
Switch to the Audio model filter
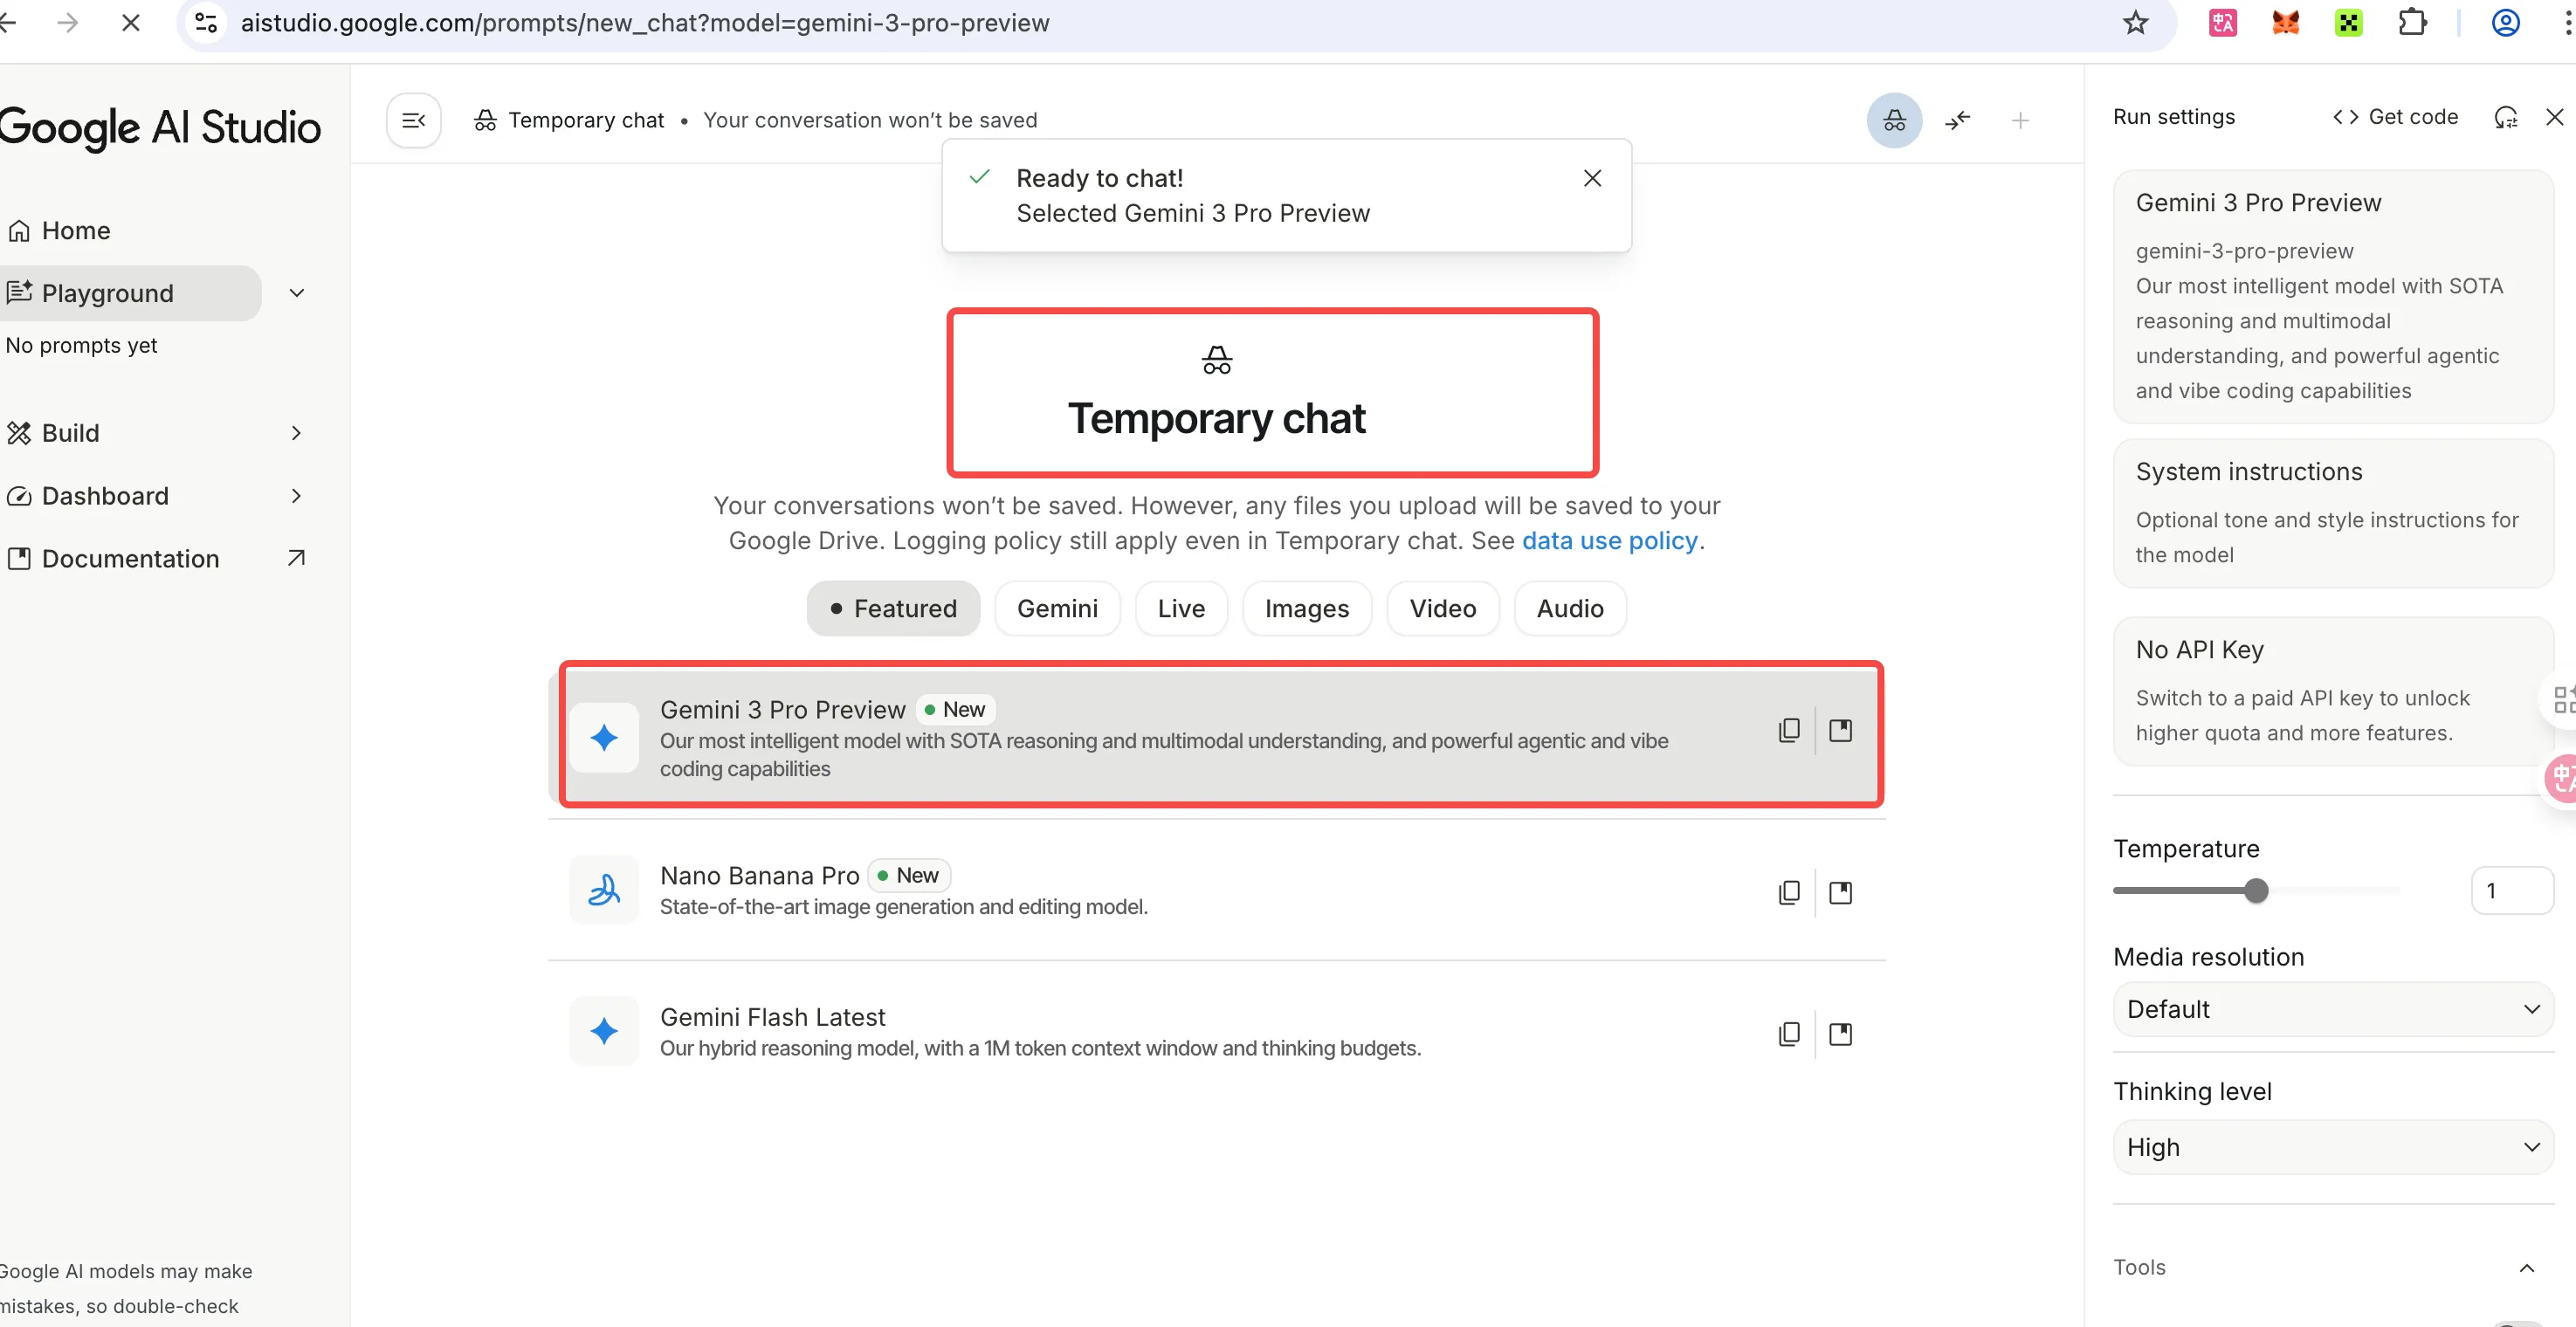(x=1568, y=608)
